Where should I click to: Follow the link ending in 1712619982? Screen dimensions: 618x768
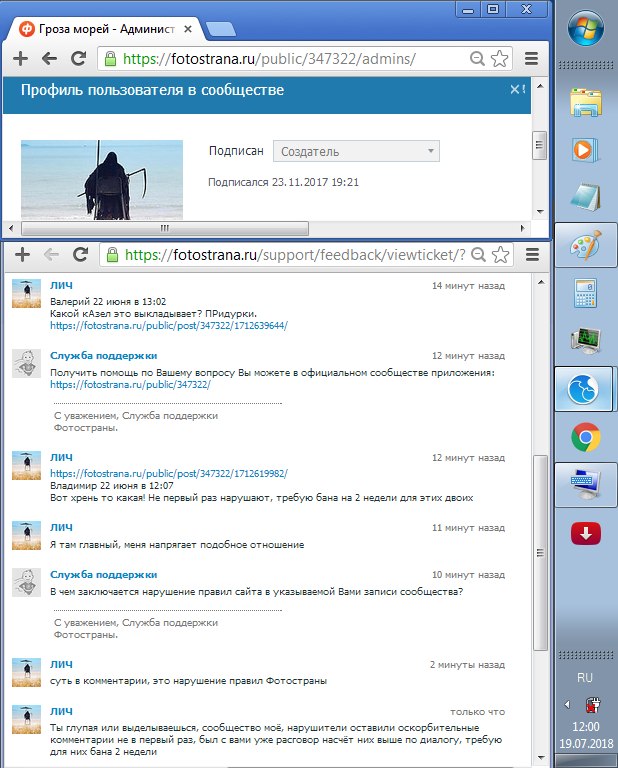pyautogui.click(x=168, y=473)
